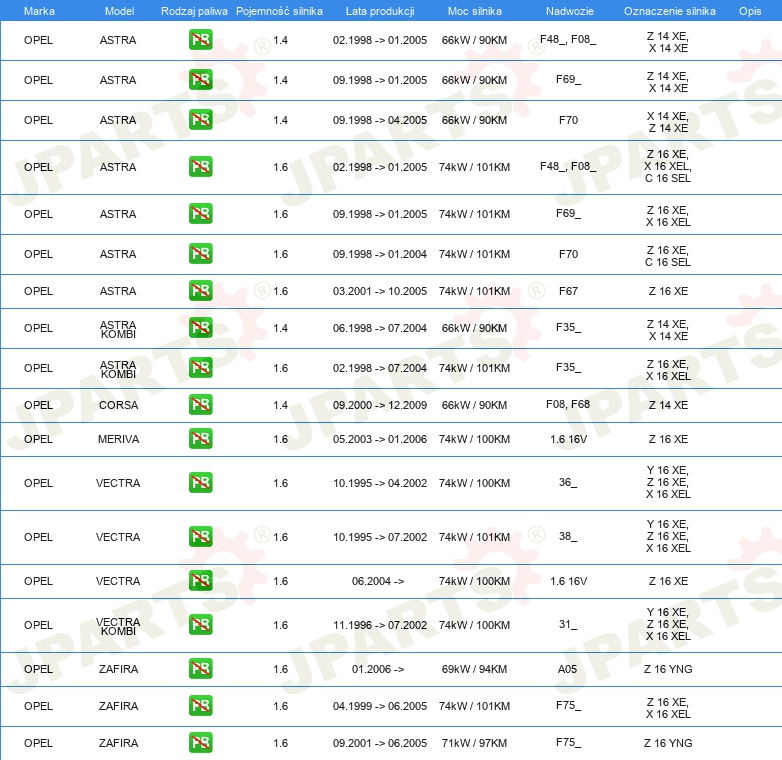Click the Pojemność silnika column header
This screenshot has width=782, height=760.
point(279,11)
